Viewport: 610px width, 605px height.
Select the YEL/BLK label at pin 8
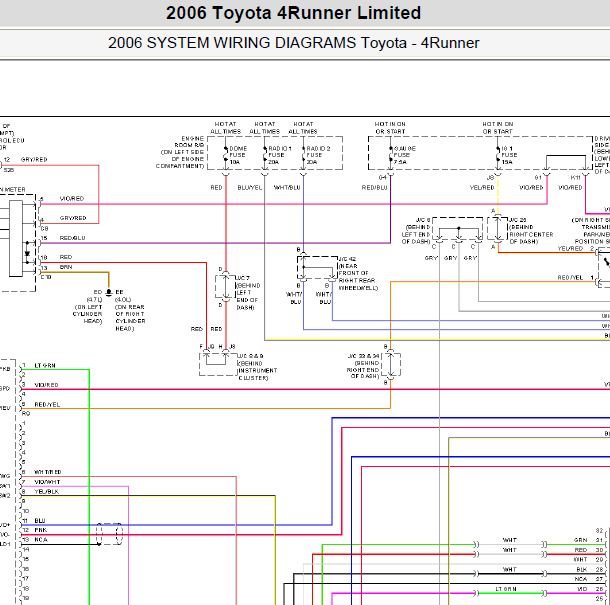[46, 491]
